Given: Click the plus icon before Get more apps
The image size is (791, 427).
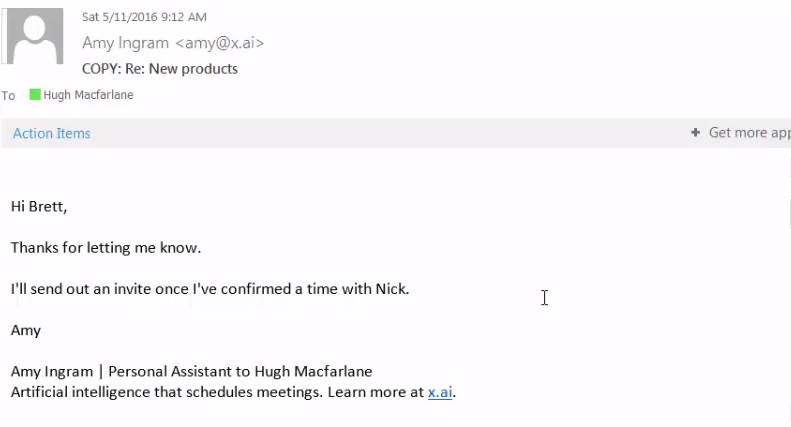Looking at the screenshot, I should (695, 132).
